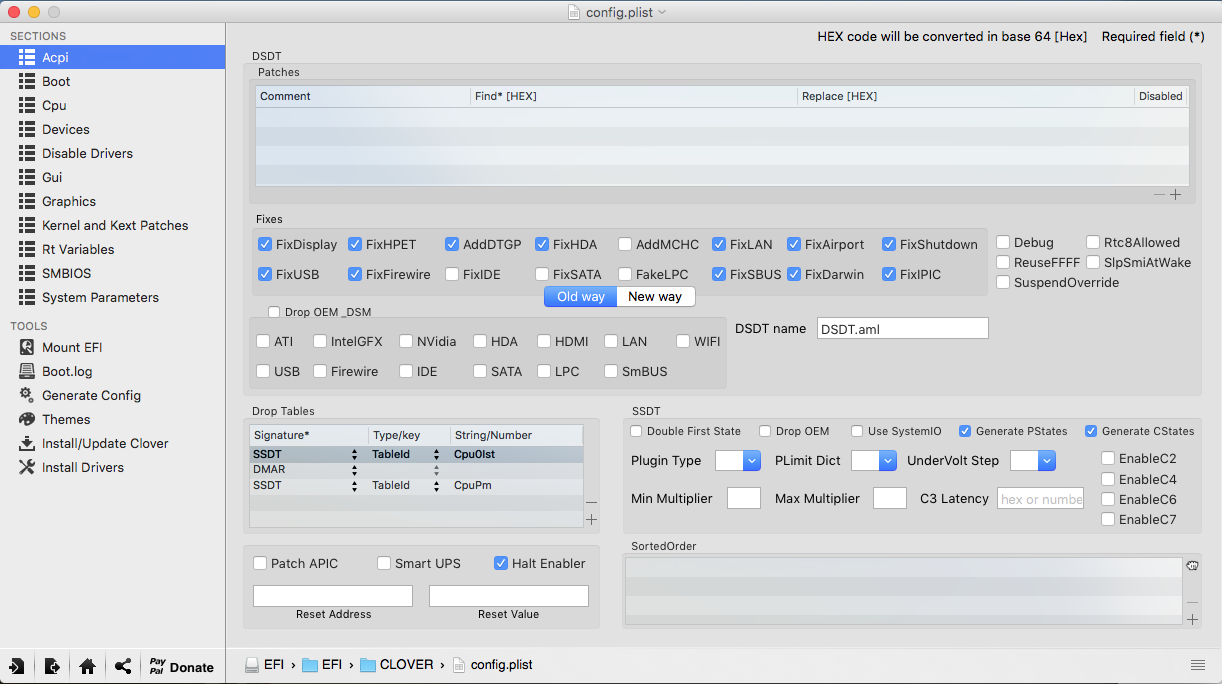Click the hamburger menu icon at bottom right
Viewport: 1222px width, 684px height.
click(1197, 665)
